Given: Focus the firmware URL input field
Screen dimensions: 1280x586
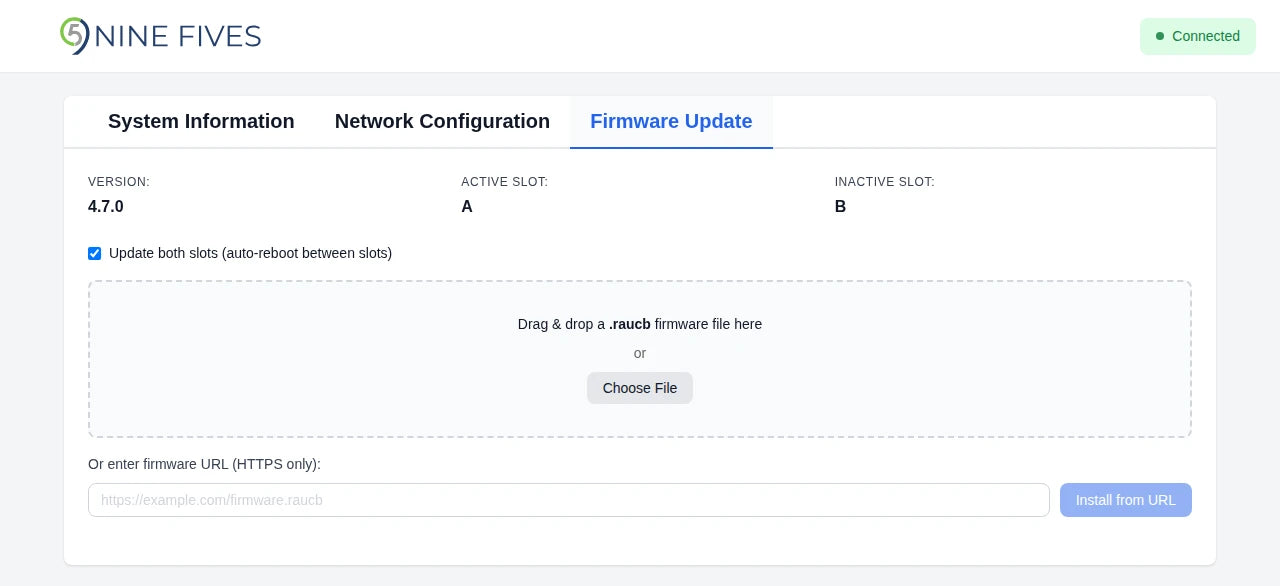Looking at the screenshot, I should click(569, 500).
